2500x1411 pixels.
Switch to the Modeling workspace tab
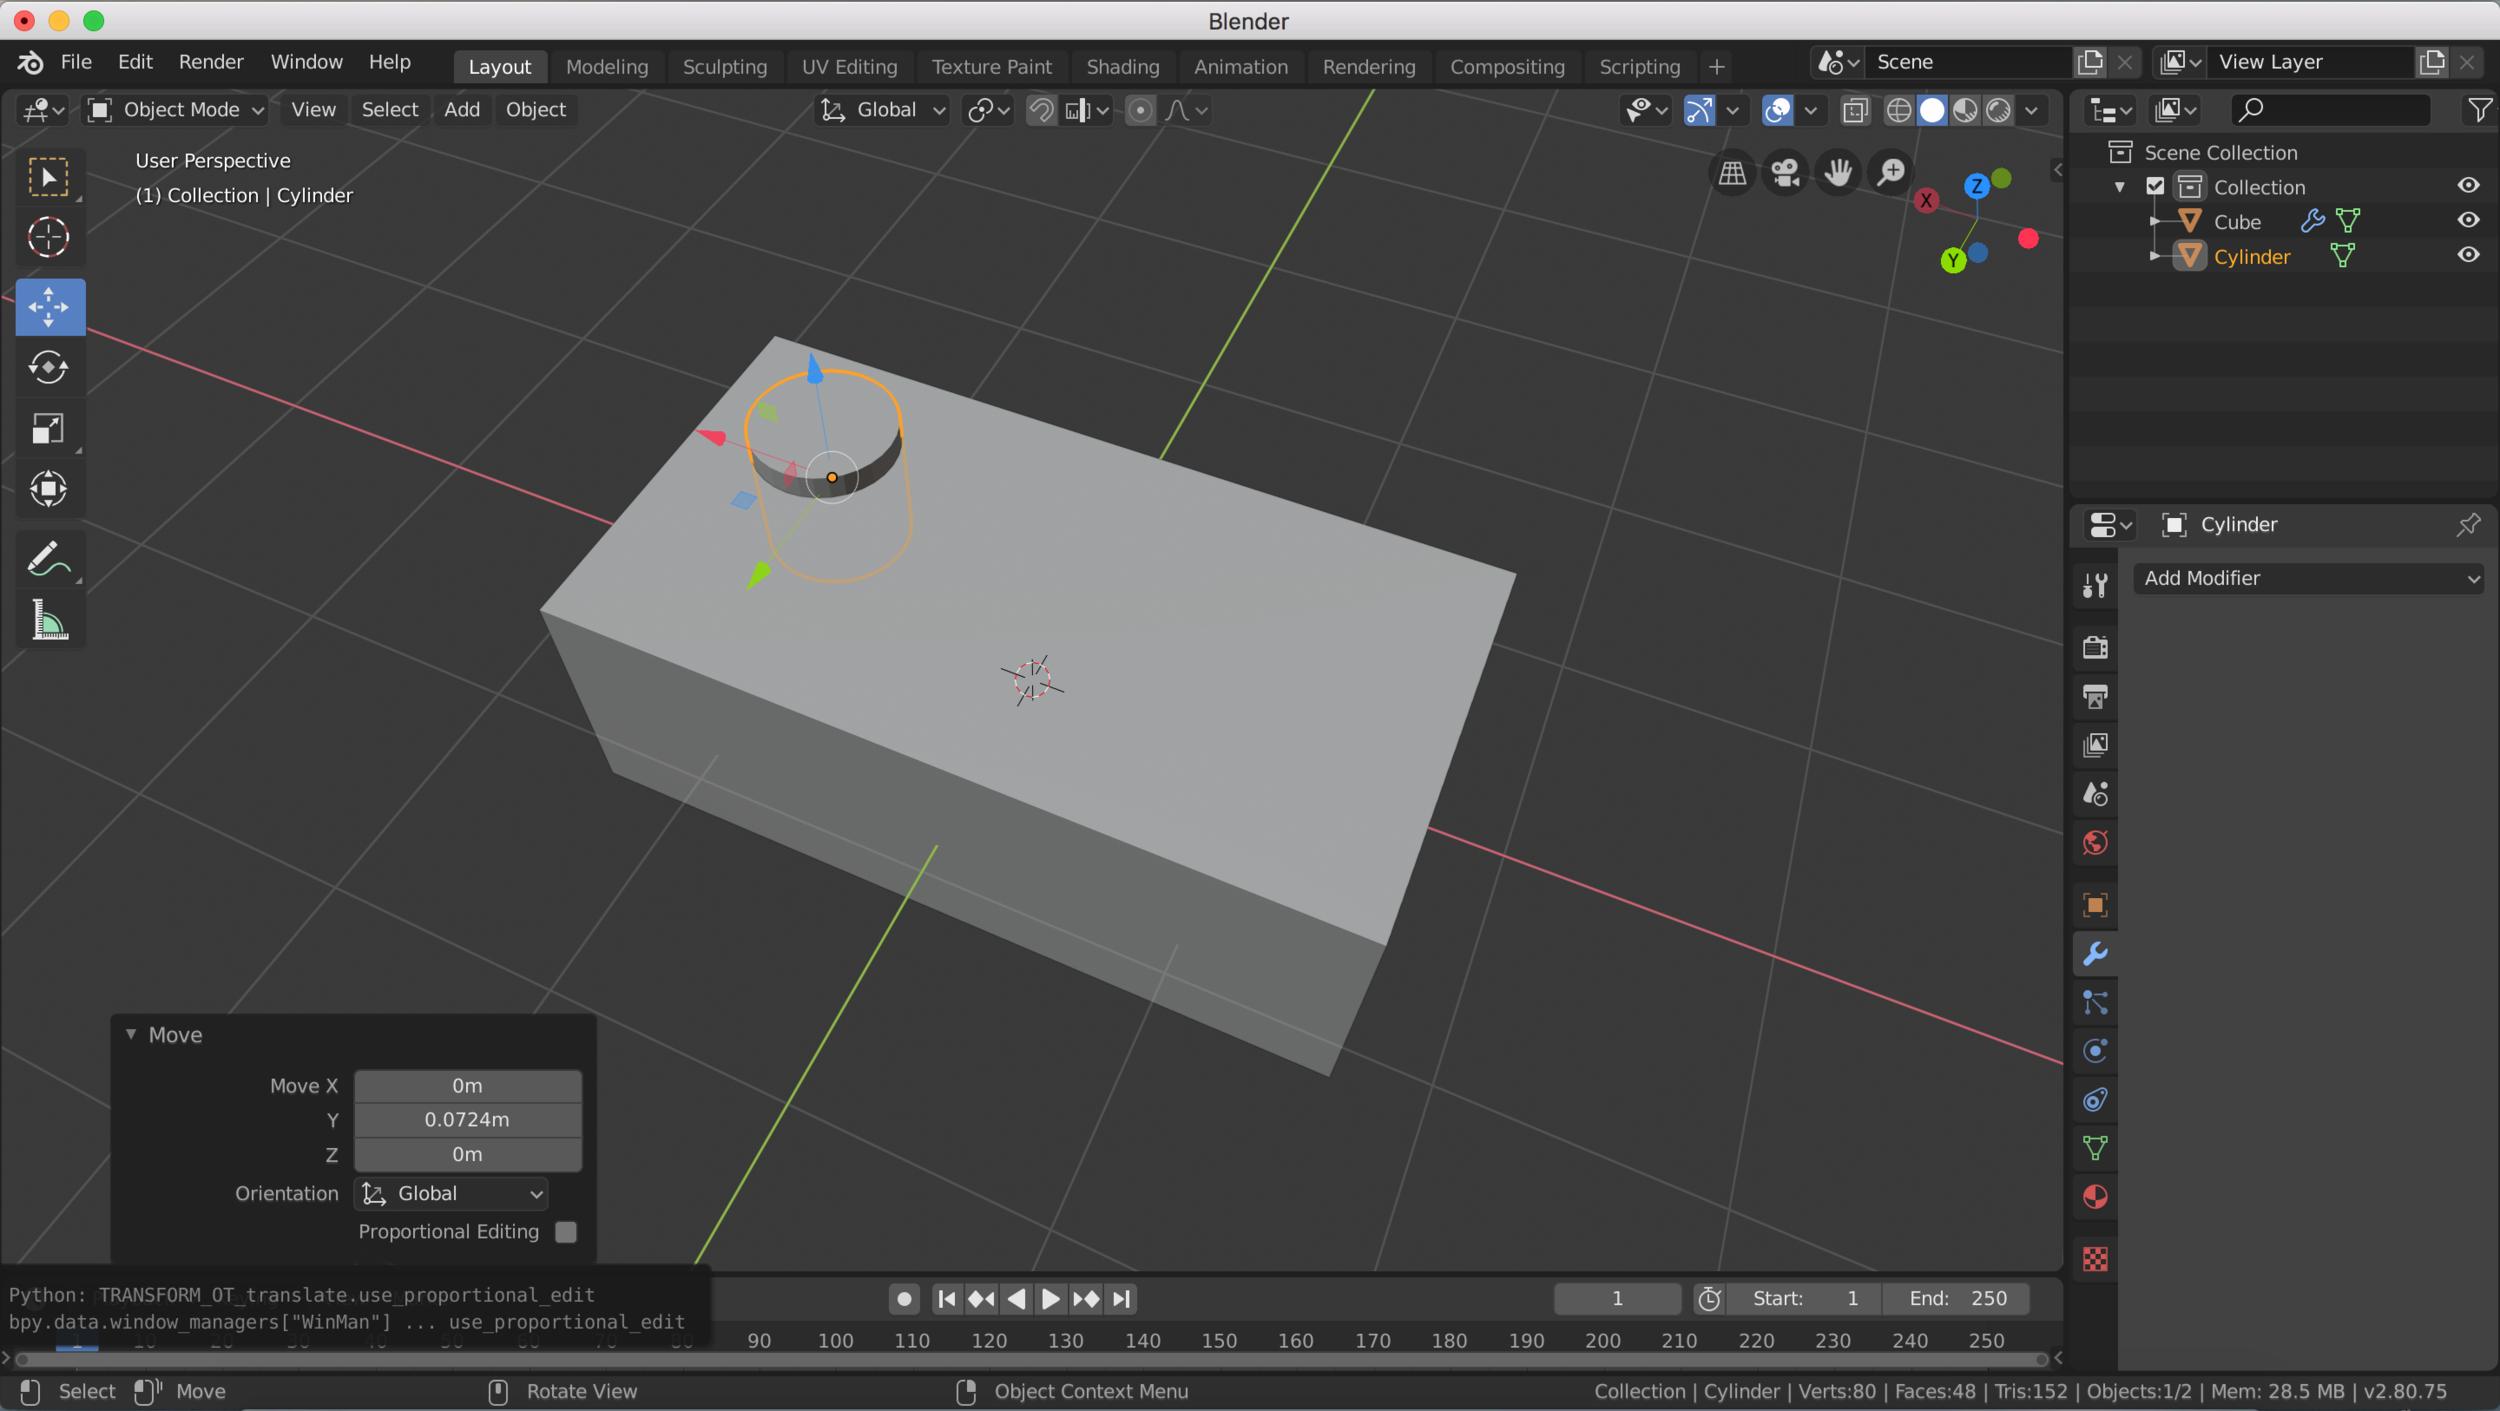pyautogui.click(x=607, y=67)
